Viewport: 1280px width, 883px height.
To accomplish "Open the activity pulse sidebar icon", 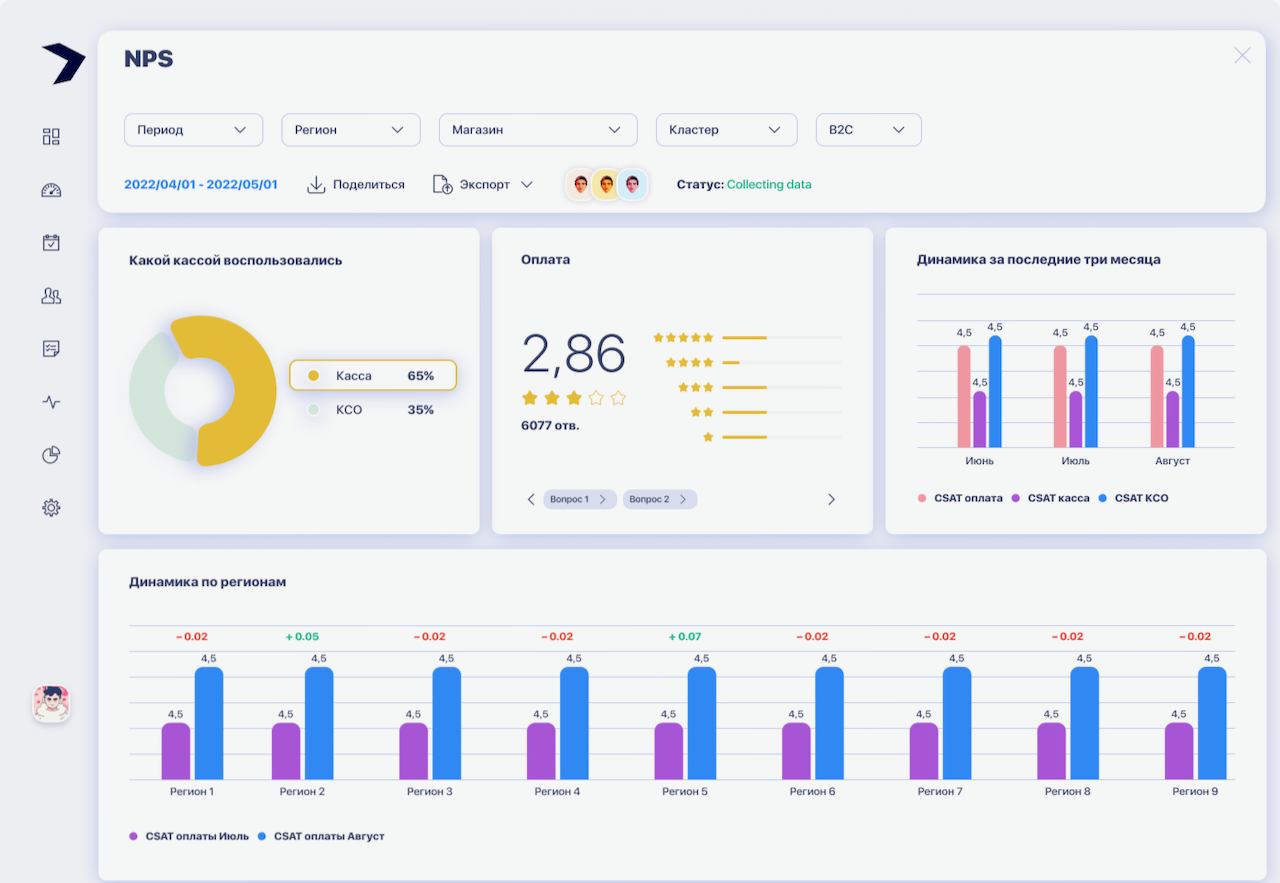I will pyautogui.click(x=51, y=402).
